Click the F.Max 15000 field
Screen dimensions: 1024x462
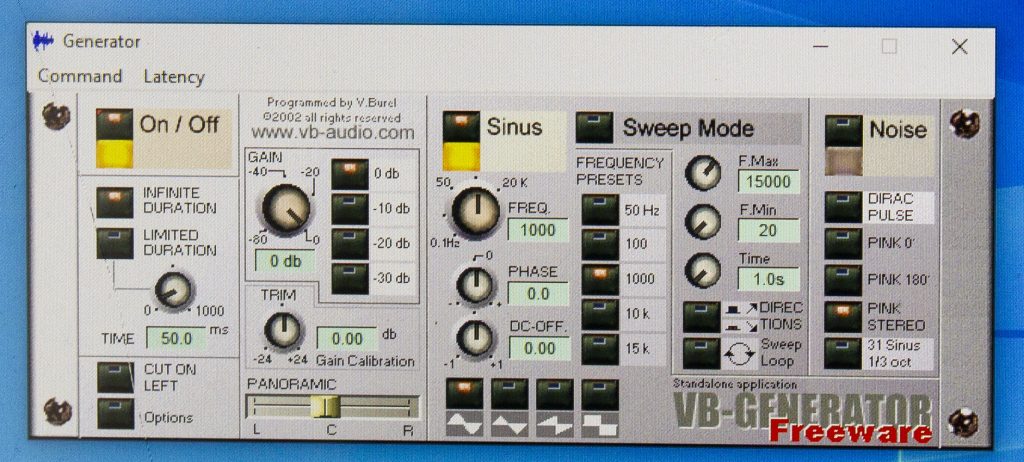pos(769,182)
